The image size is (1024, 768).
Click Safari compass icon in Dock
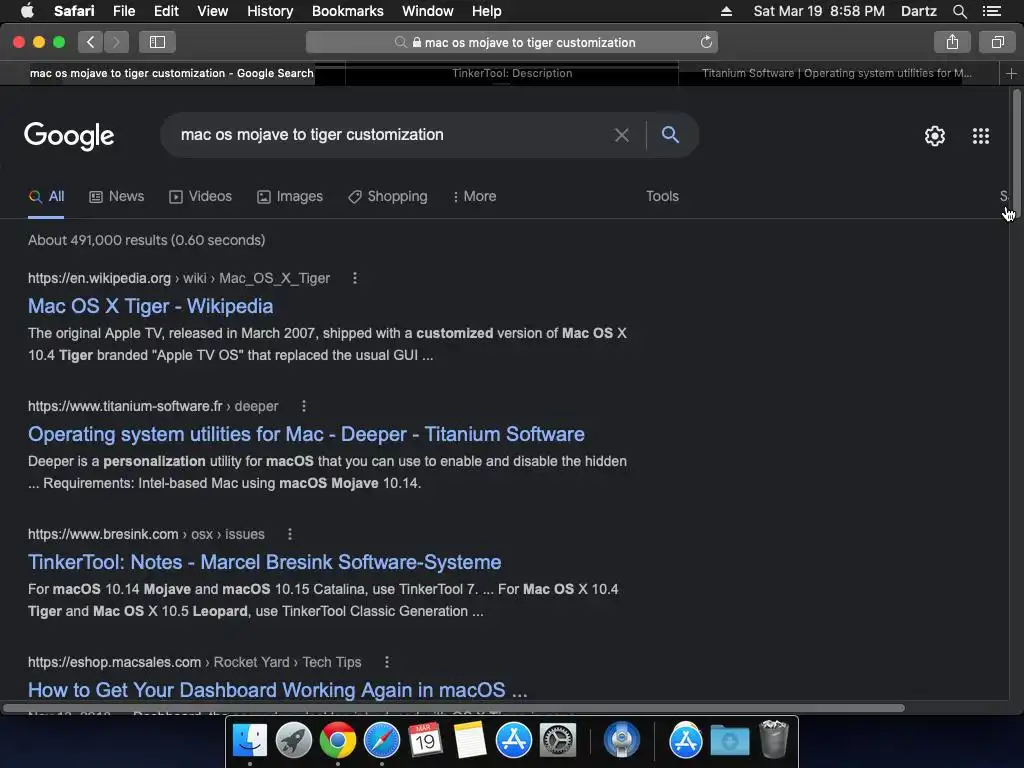pyautogui.click(x=381, y=741)
